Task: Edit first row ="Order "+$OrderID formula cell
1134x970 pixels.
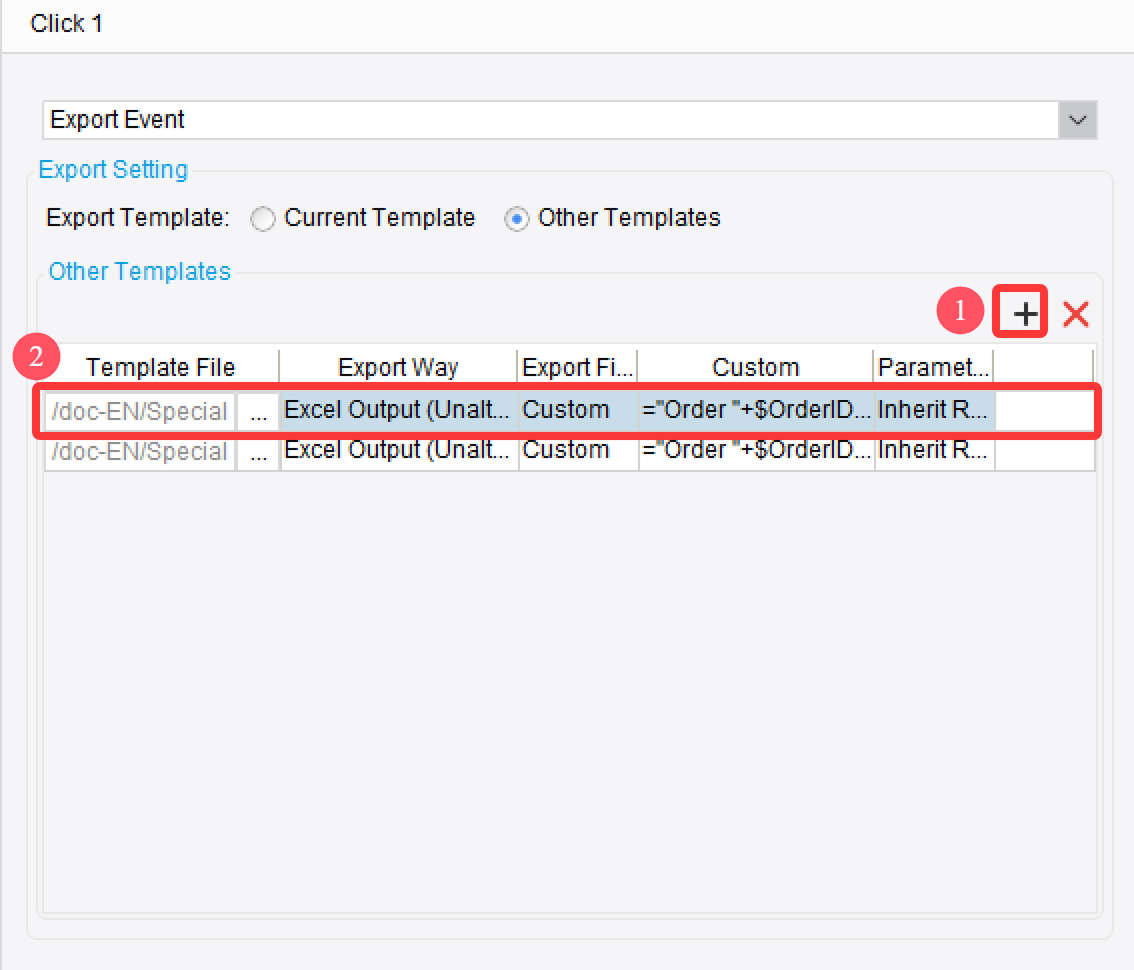Action: [x=756, y=410]
